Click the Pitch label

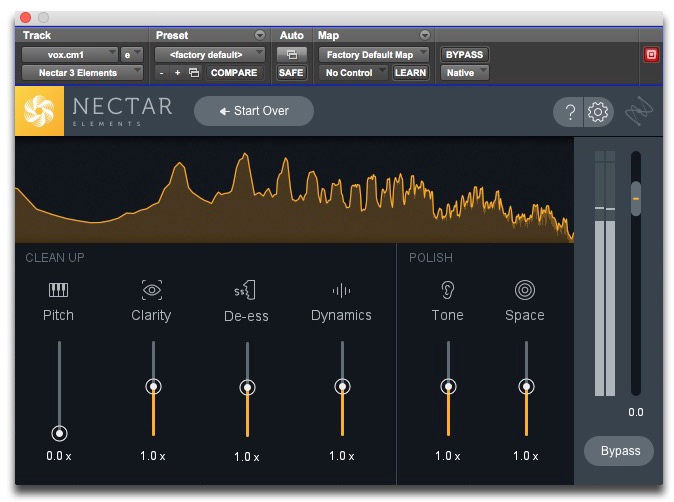[x=58, y=315]
